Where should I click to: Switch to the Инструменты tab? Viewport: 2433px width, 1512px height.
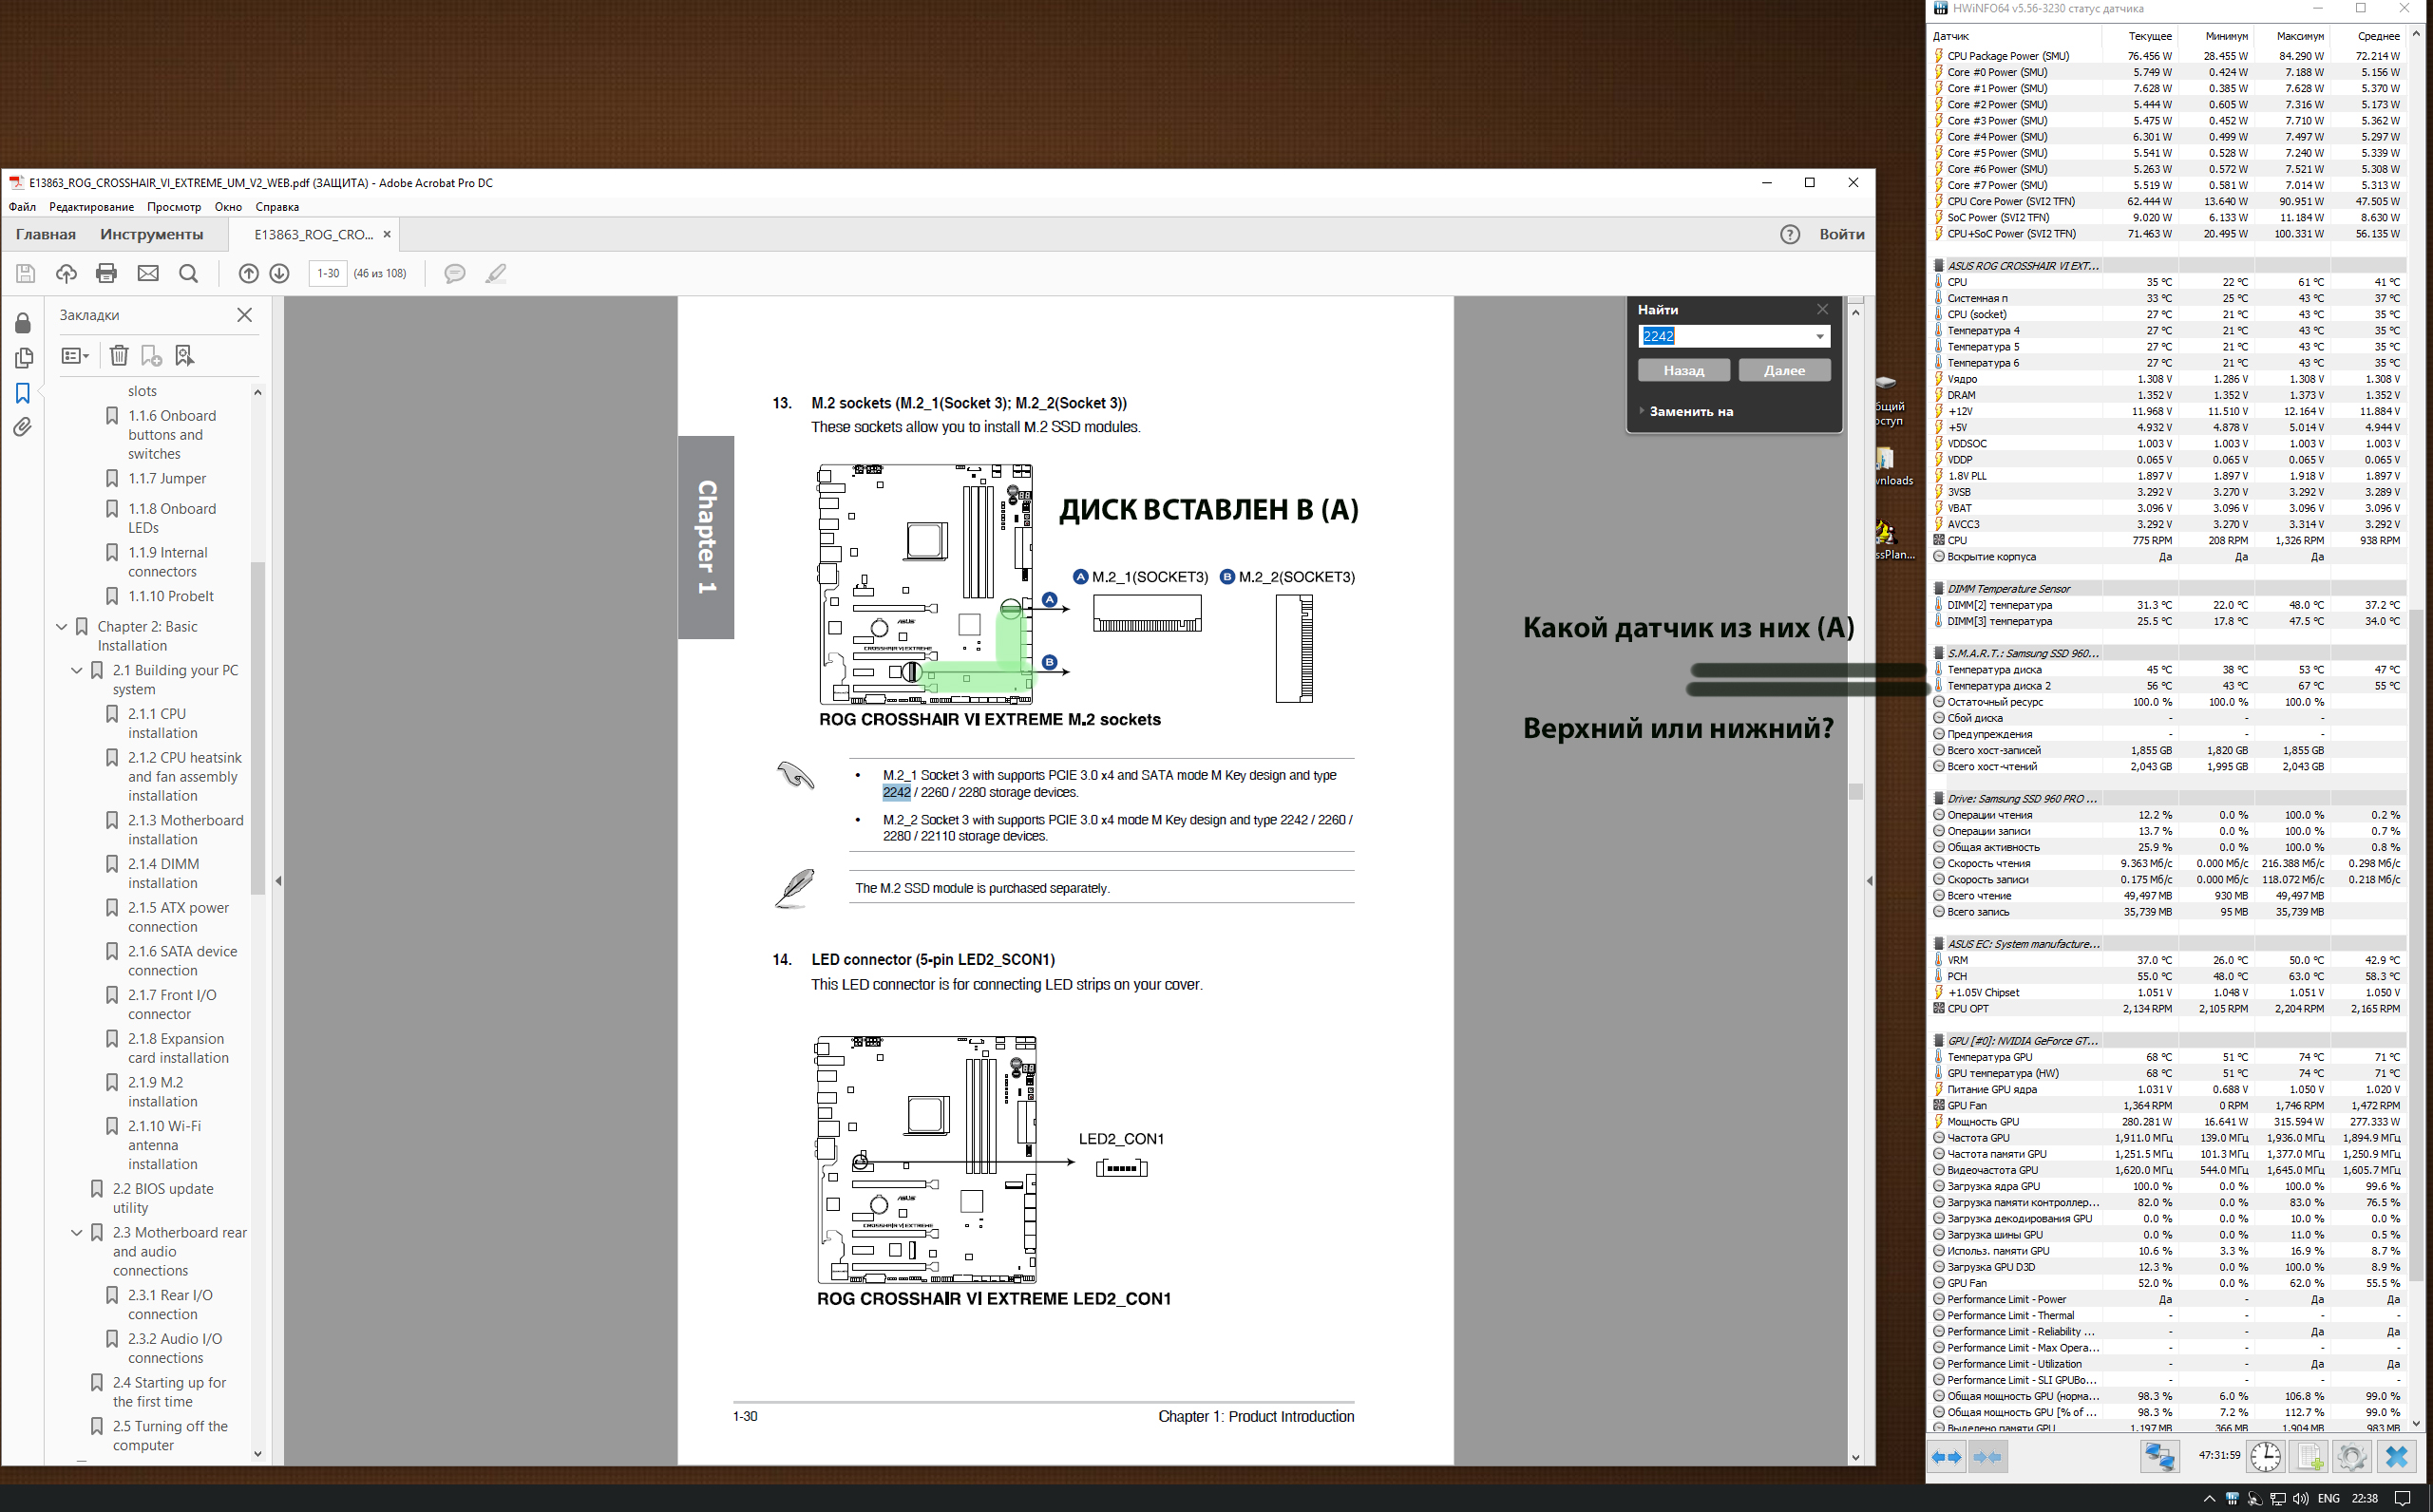[151, 234]
